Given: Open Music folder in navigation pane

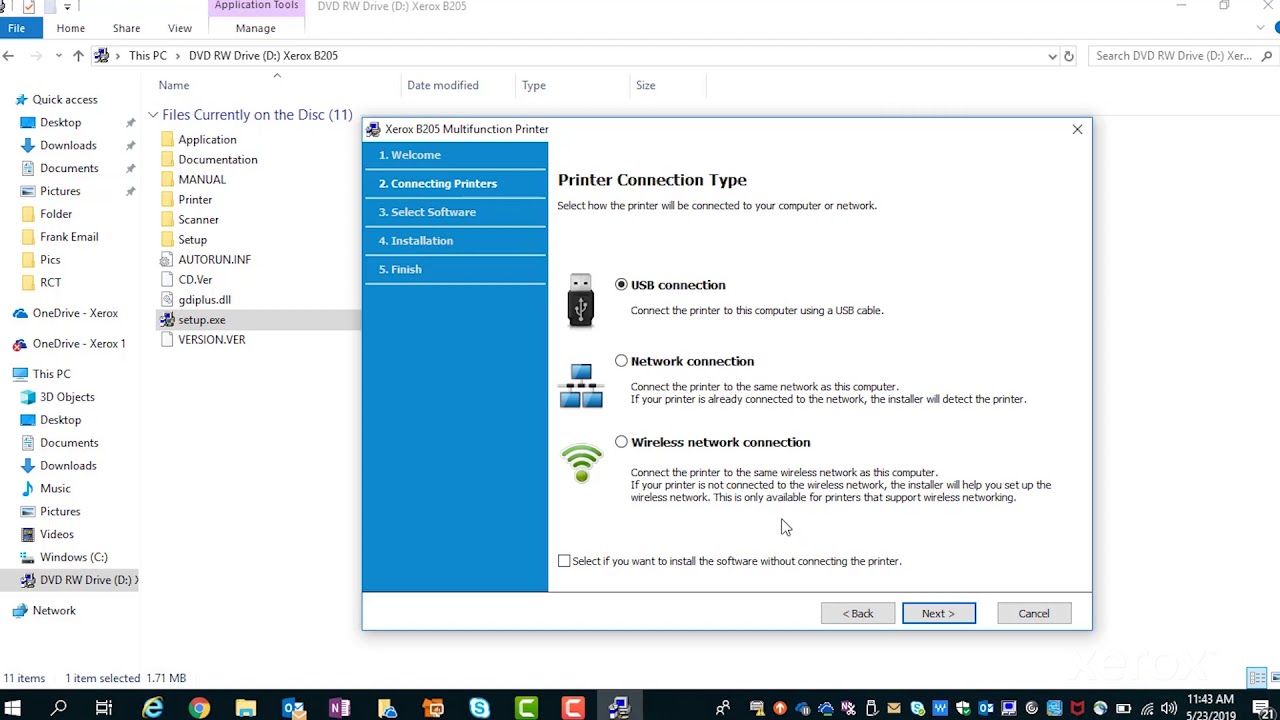Looking at the screenshot, I should pos(55,489).
